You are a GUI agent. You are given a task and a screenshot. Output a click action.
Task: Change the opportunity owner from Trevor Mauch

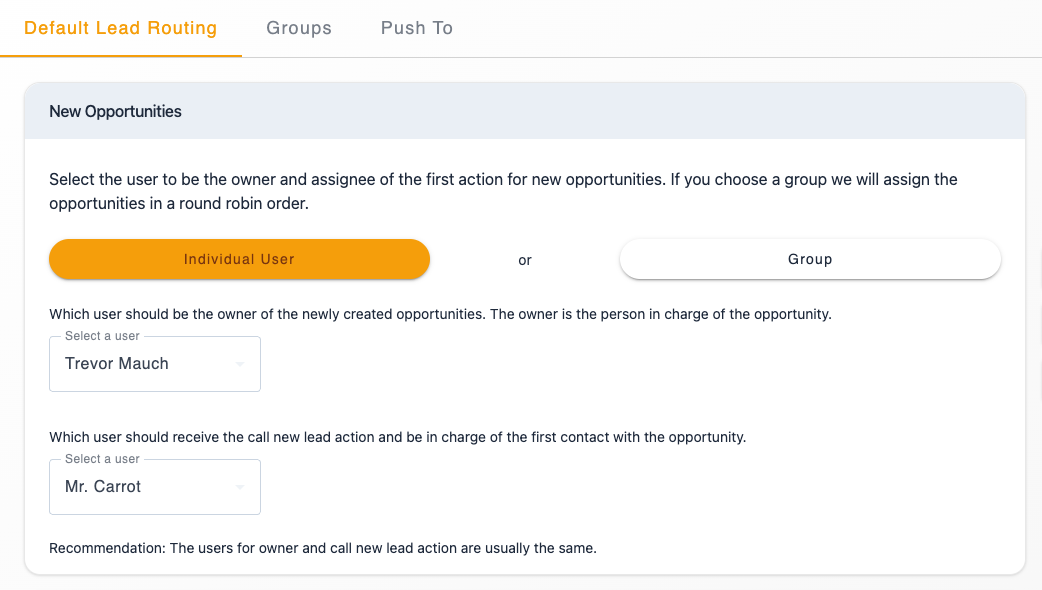pos(155,364)
